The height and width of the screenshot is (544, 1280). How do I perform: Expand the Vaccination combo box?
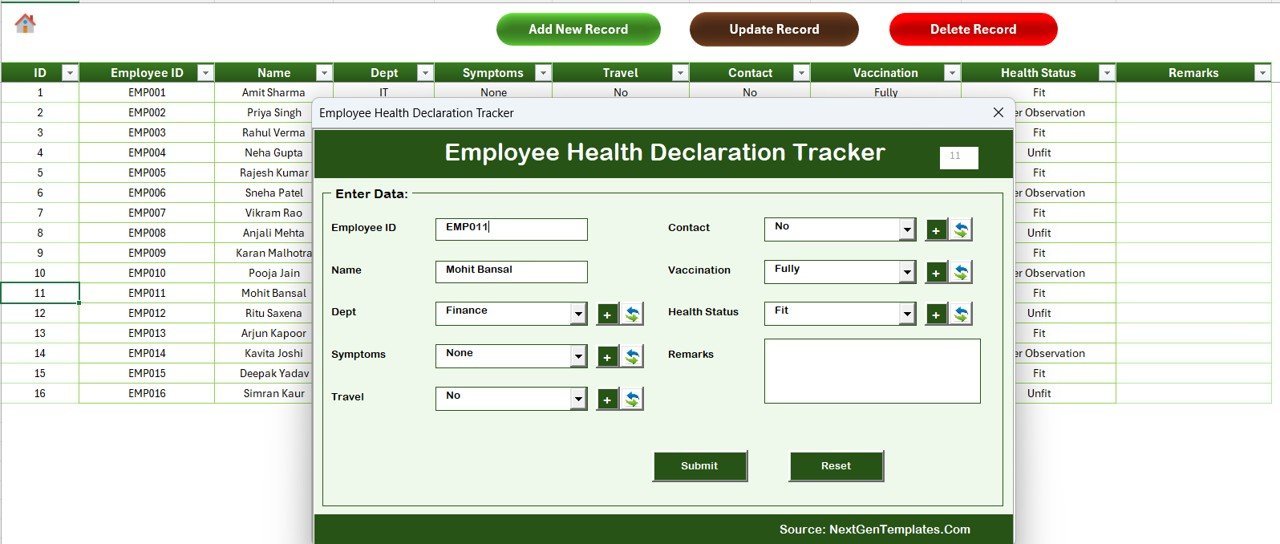coord(907,272)
